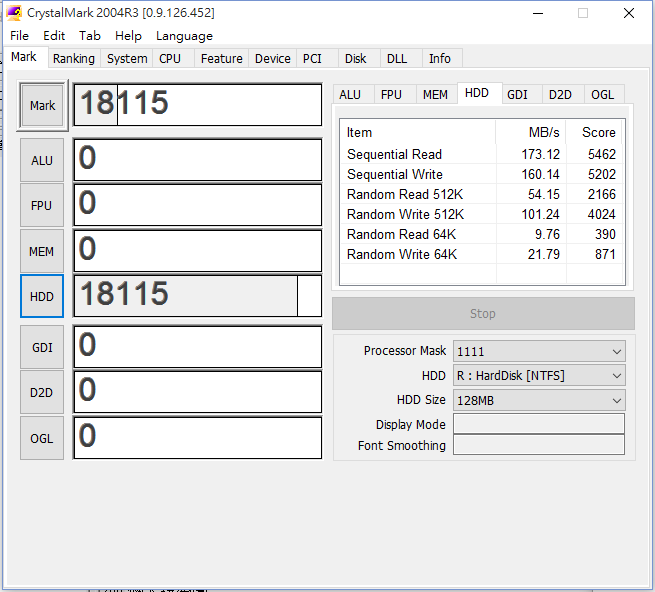The height and width of the screenshot is (592, 655).
Task: Select the Sequential Read row
Action: 481,155
